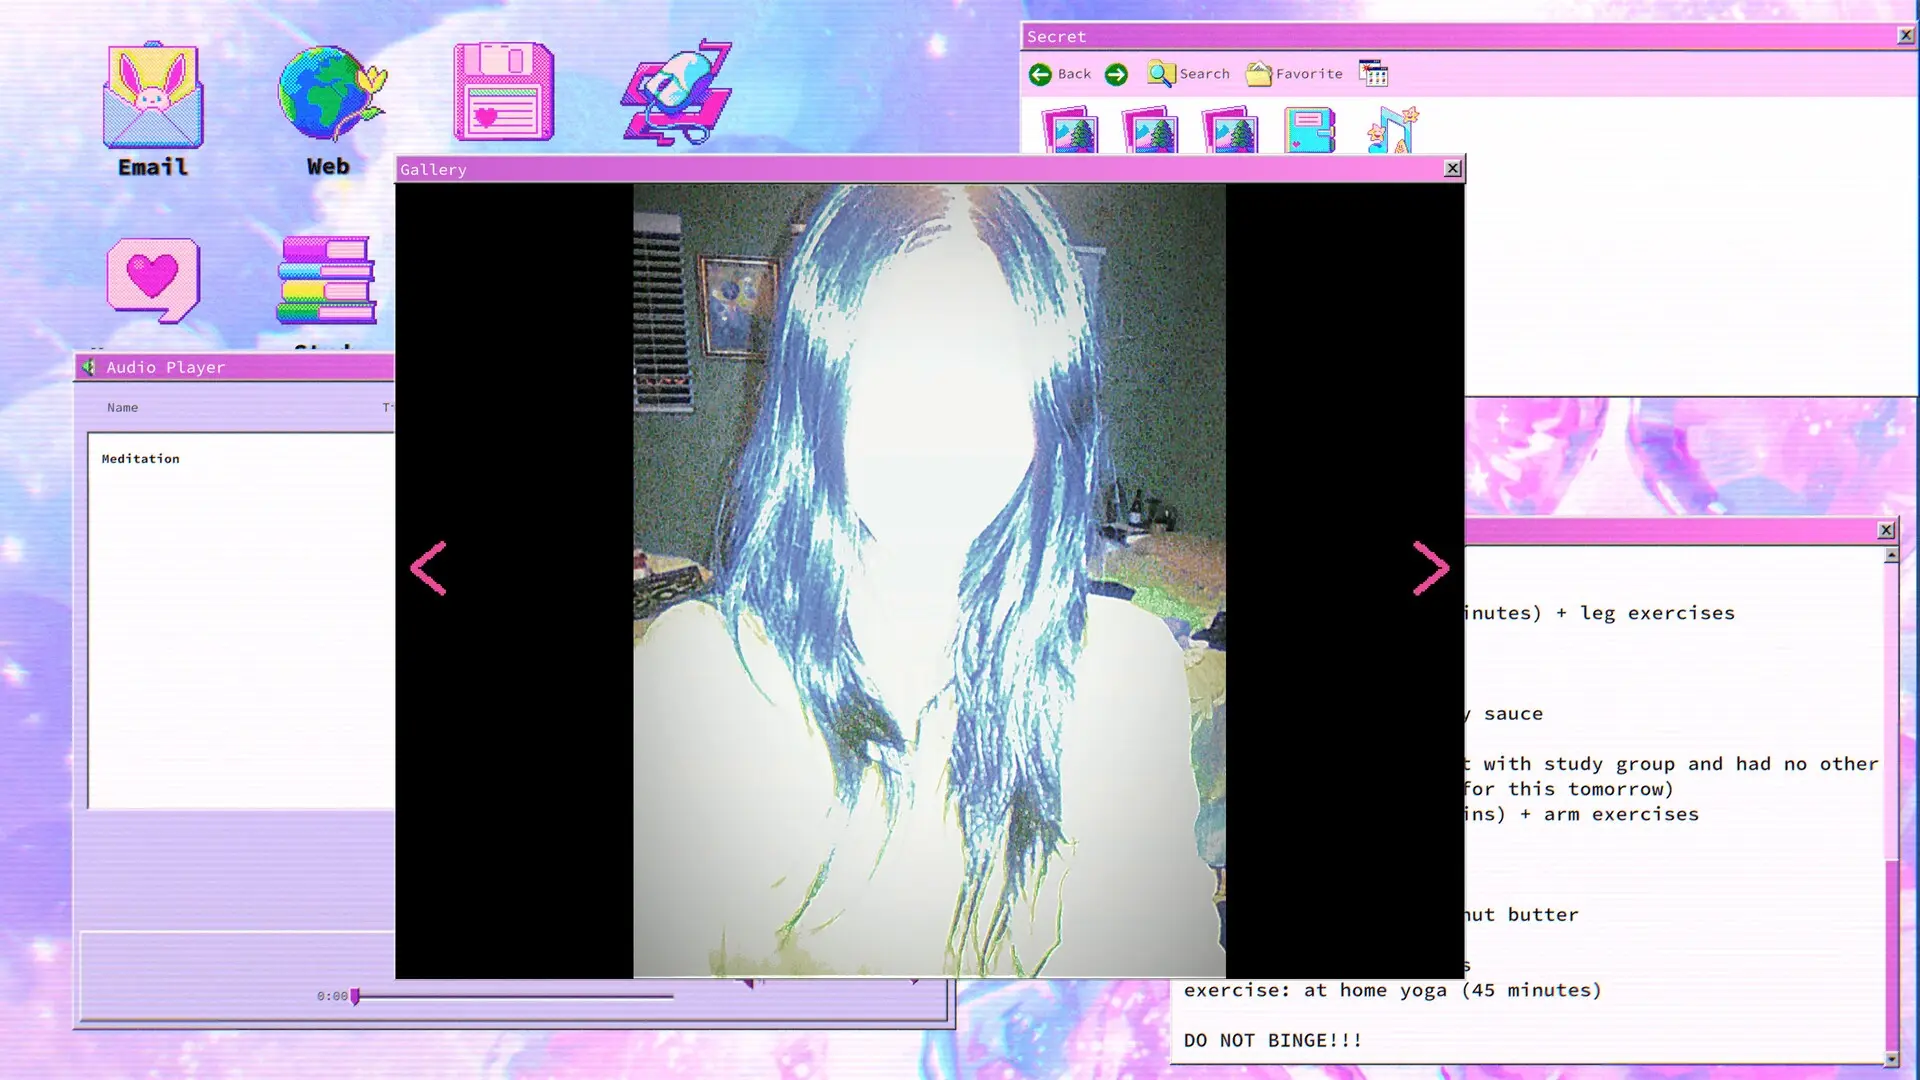This screenshot has height=1080, width=1920.
Task: Click the Search magnifier icon in Secret window
Action: pos(1160,73)
